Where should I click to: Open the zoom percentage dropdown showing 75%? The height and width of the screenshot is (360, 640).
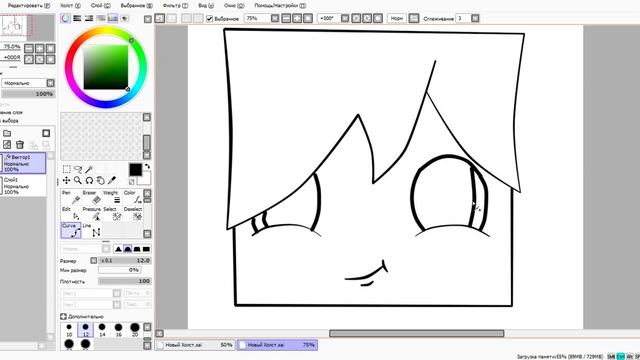pyautogui.click(x=275, y=18)
